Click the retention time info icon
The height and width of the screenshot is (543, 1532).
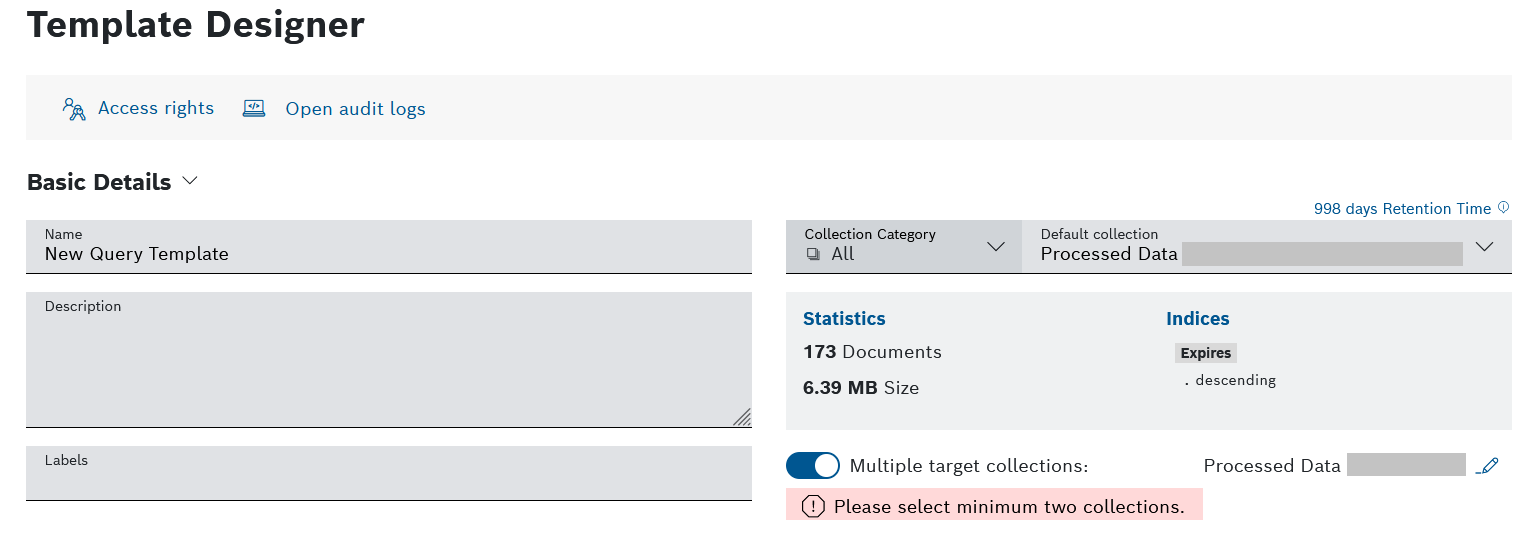click(1503, 208)
